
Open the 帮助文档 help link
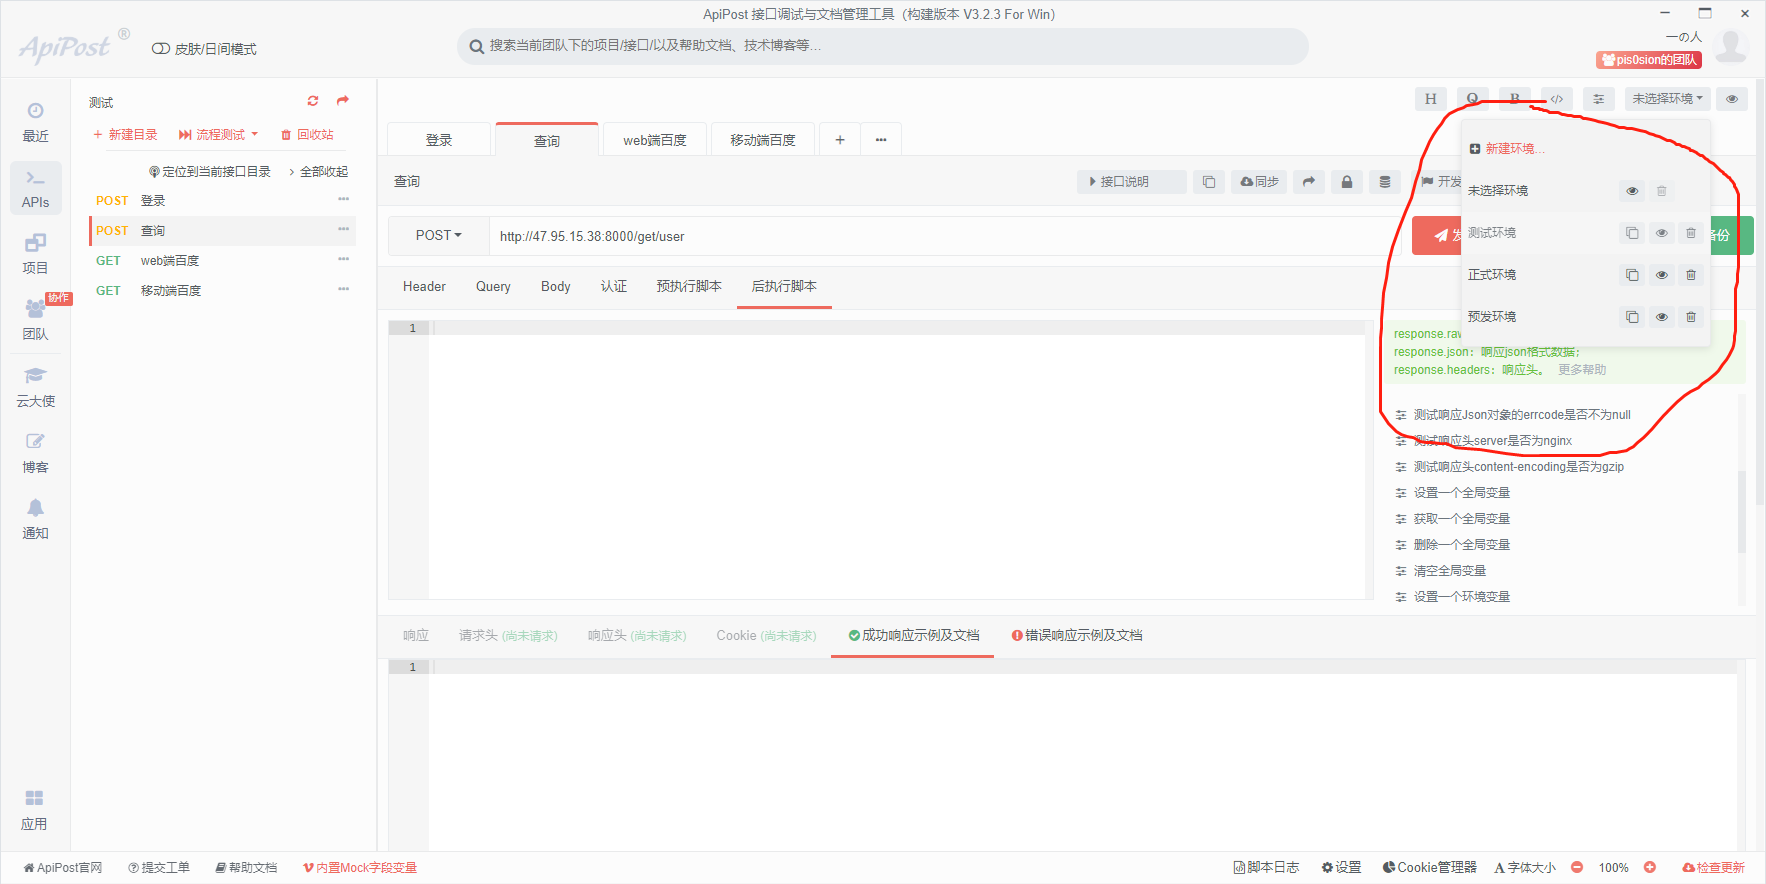pos(246,868)
